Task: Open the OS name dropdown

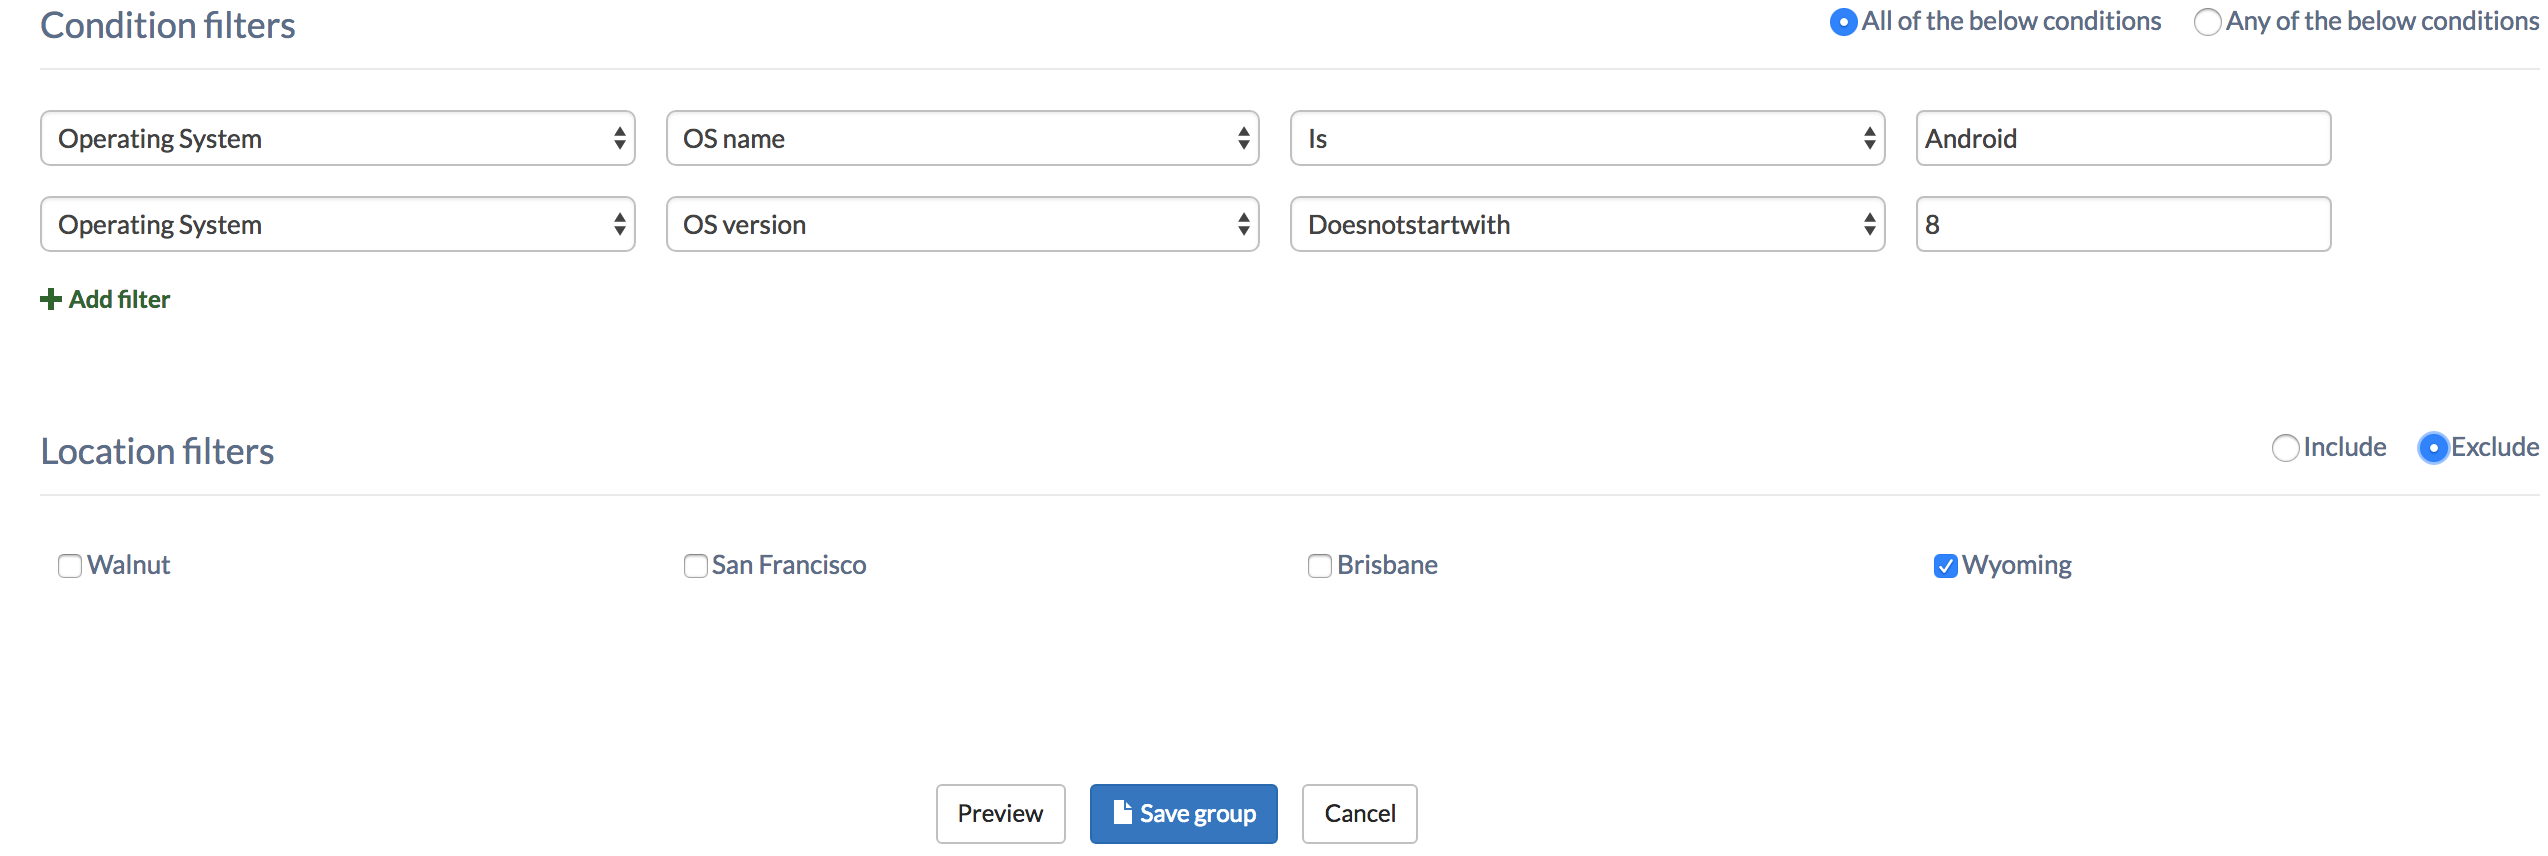Action: click(962, 138)
